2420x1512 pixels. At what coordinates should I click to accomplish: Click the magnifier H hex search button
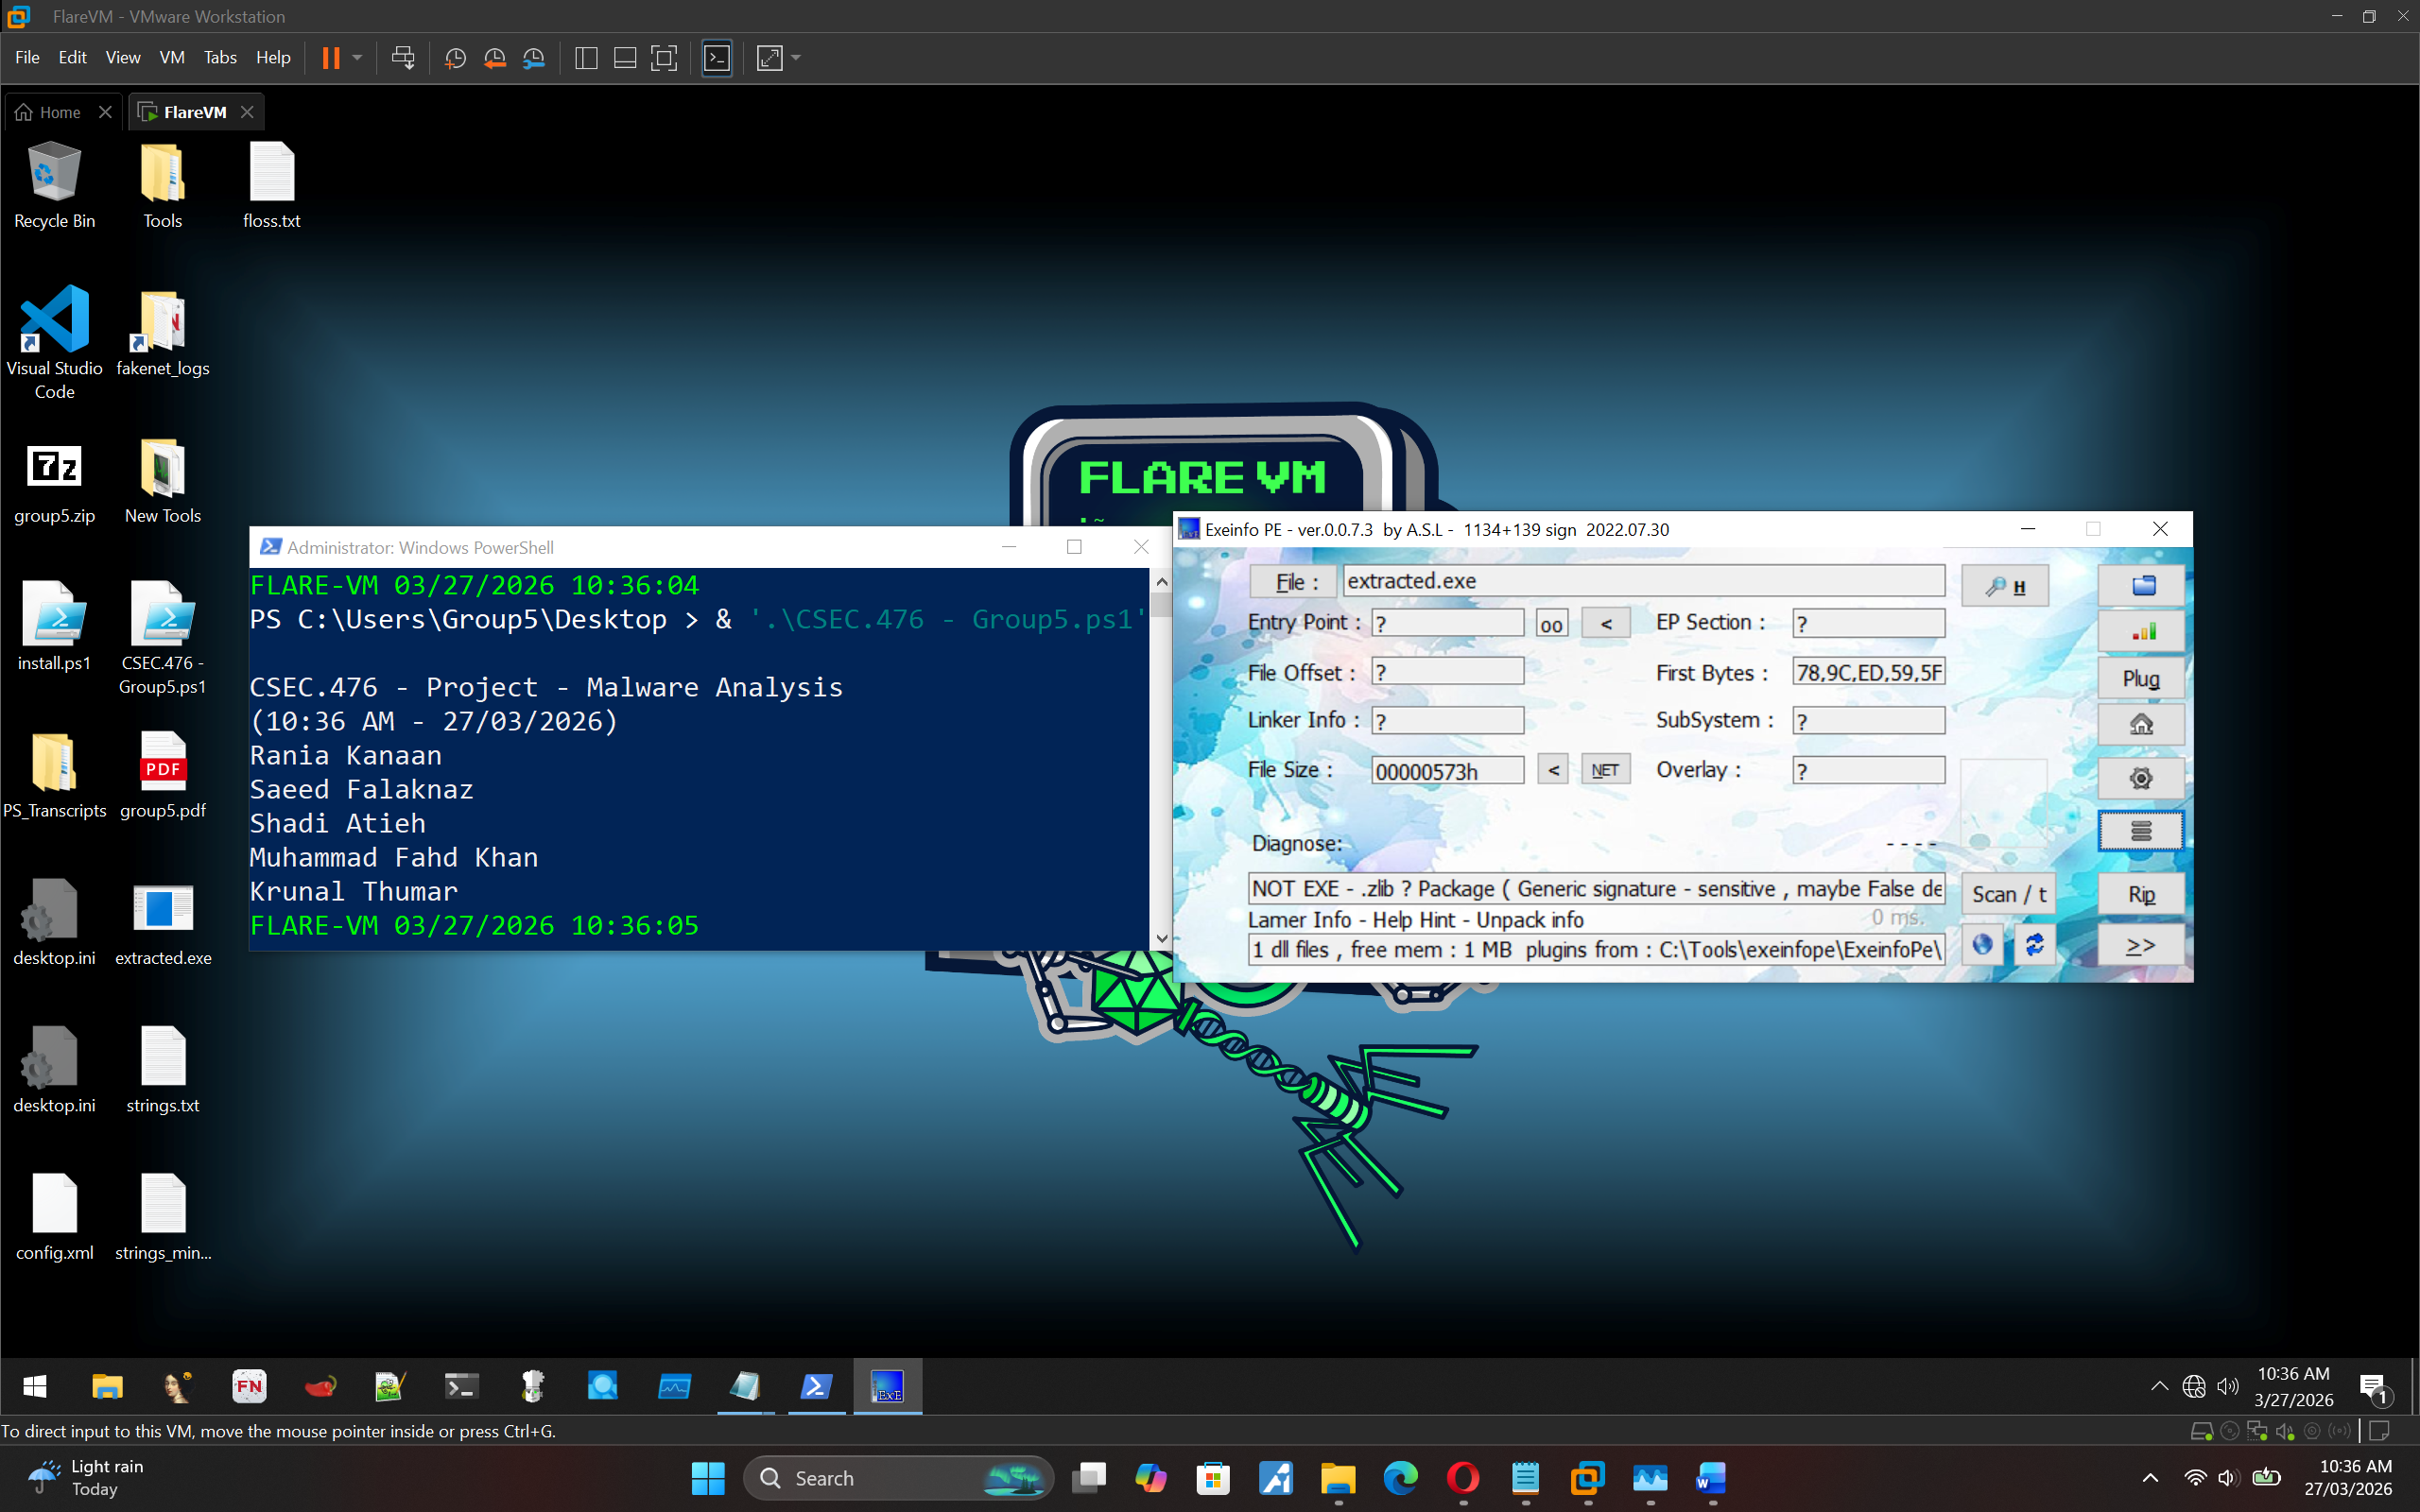(2005, 587)
